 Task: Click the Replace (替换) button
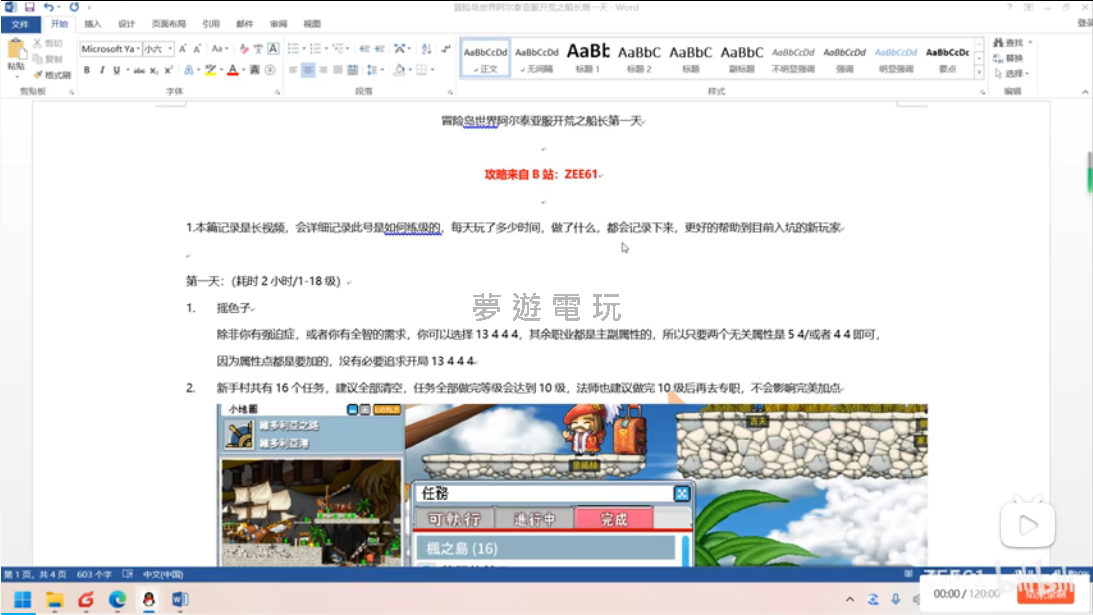point(1014,58)
